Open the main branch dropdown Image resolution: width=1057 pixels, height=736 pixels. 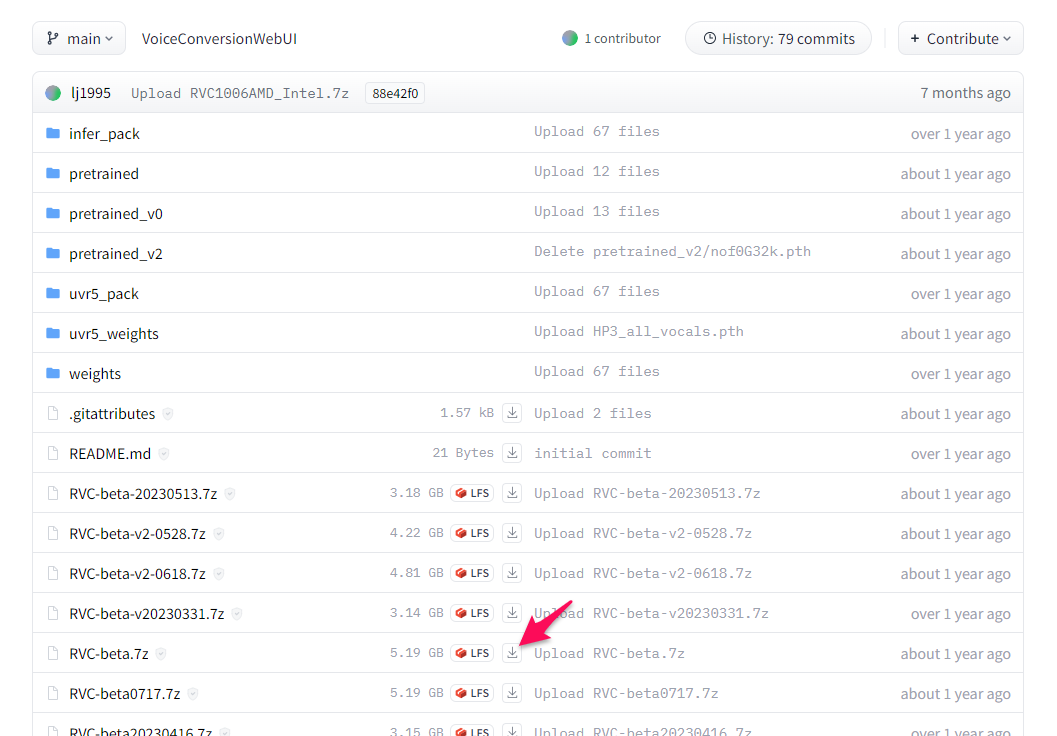(79, 38)
